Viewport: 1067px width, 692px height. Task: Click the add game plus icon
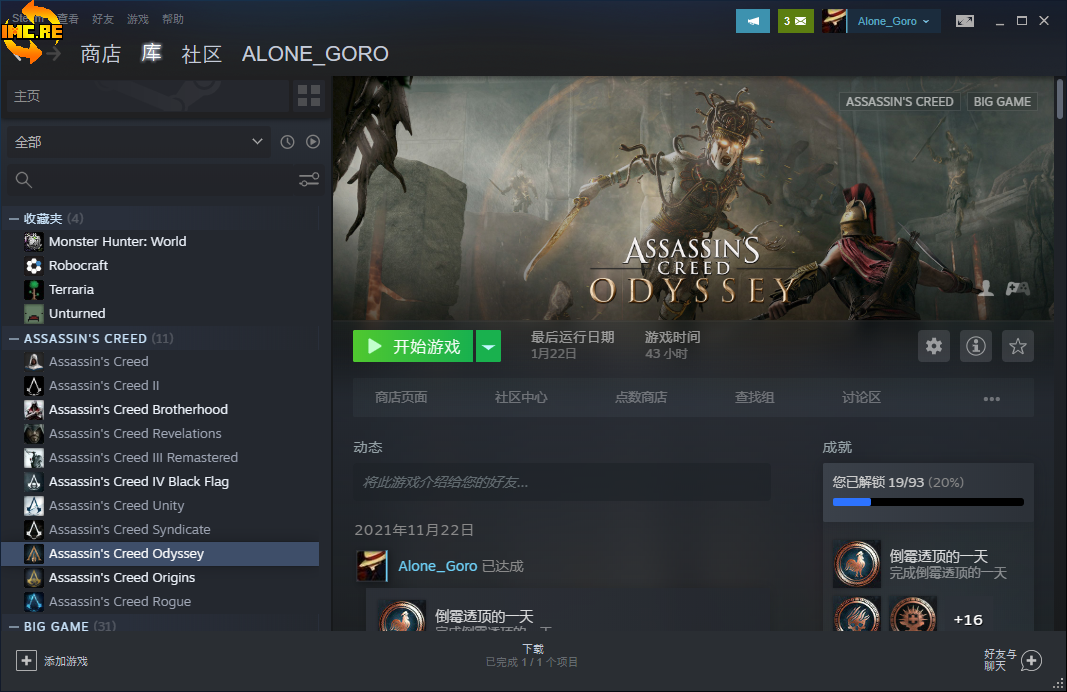[x=26, y=660]
